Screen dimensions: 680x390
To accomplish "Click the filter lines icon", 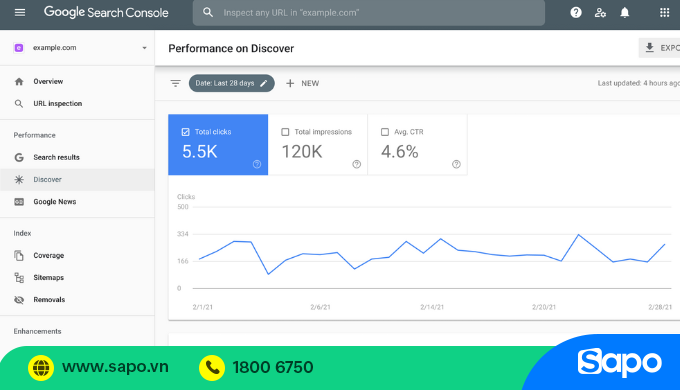I will pos(175,83).
